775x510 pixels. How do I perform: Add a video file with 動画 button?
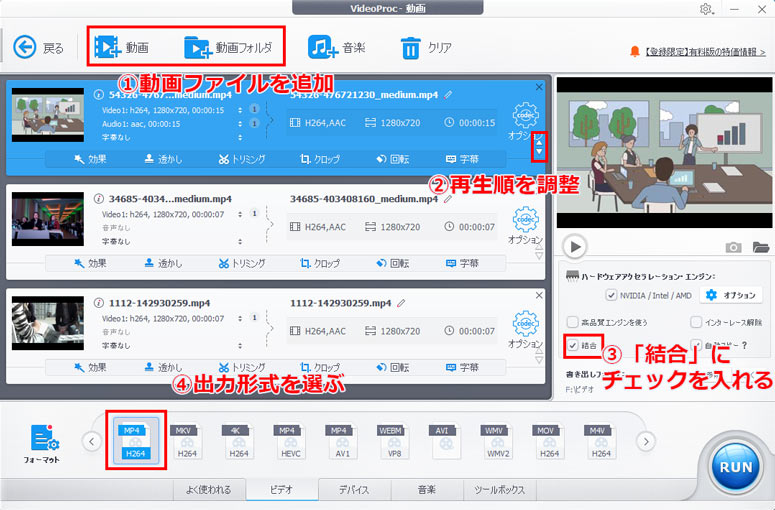(x=122, y=47)
